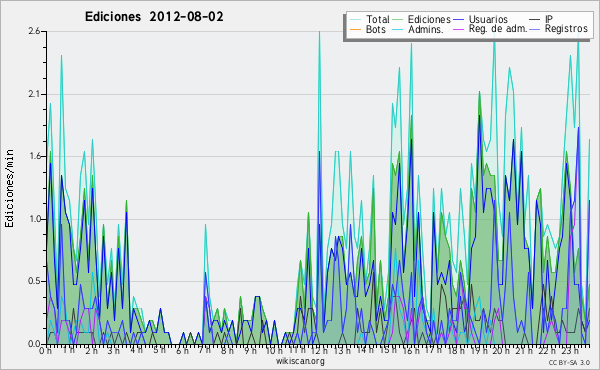
Task: Click the 23 h x-axis marker
Action: [570, 351]
